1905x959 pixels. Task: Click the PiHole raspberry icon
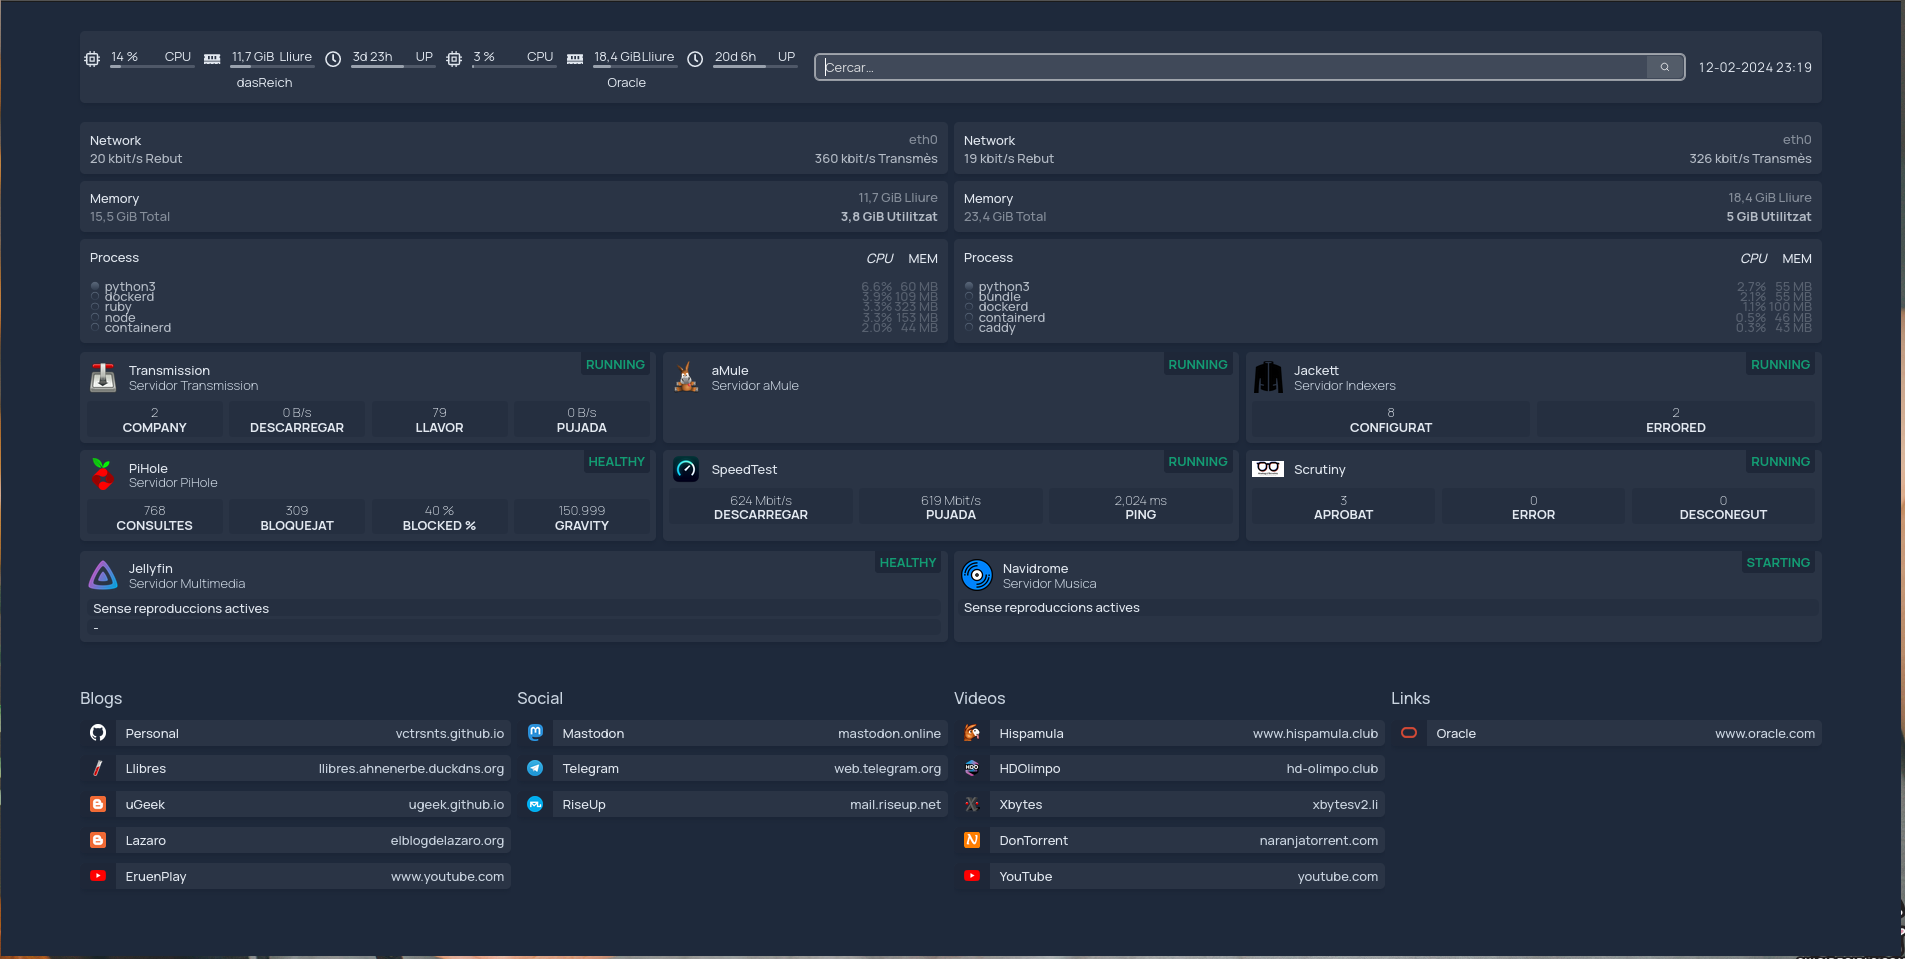[x=103, y=475]
